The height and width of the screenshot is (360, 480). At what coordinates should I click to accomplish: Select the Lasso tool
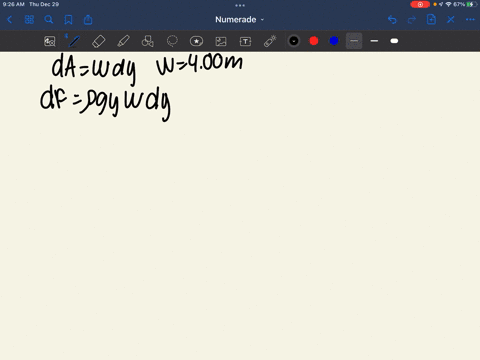pos(172,41)
